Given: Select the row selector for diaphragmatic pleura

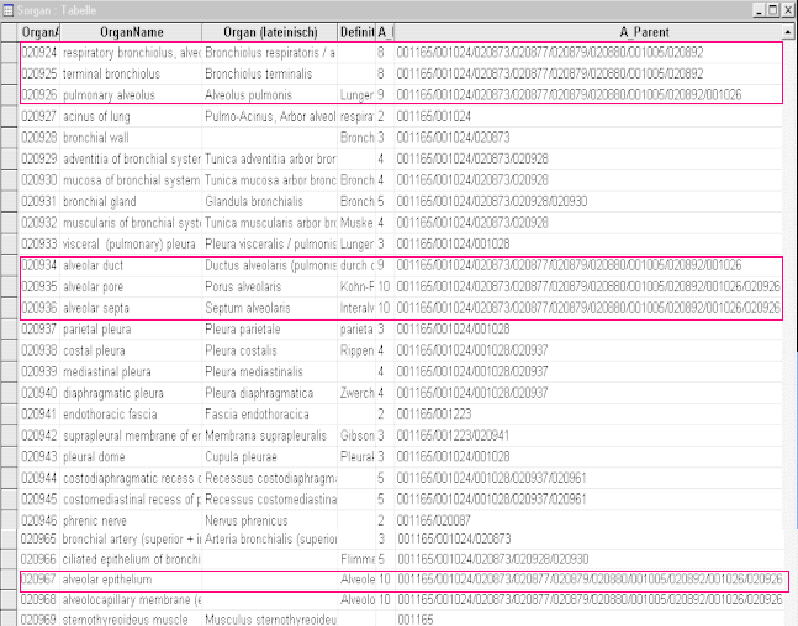Looking at the screenshot, I should [10, 393].
